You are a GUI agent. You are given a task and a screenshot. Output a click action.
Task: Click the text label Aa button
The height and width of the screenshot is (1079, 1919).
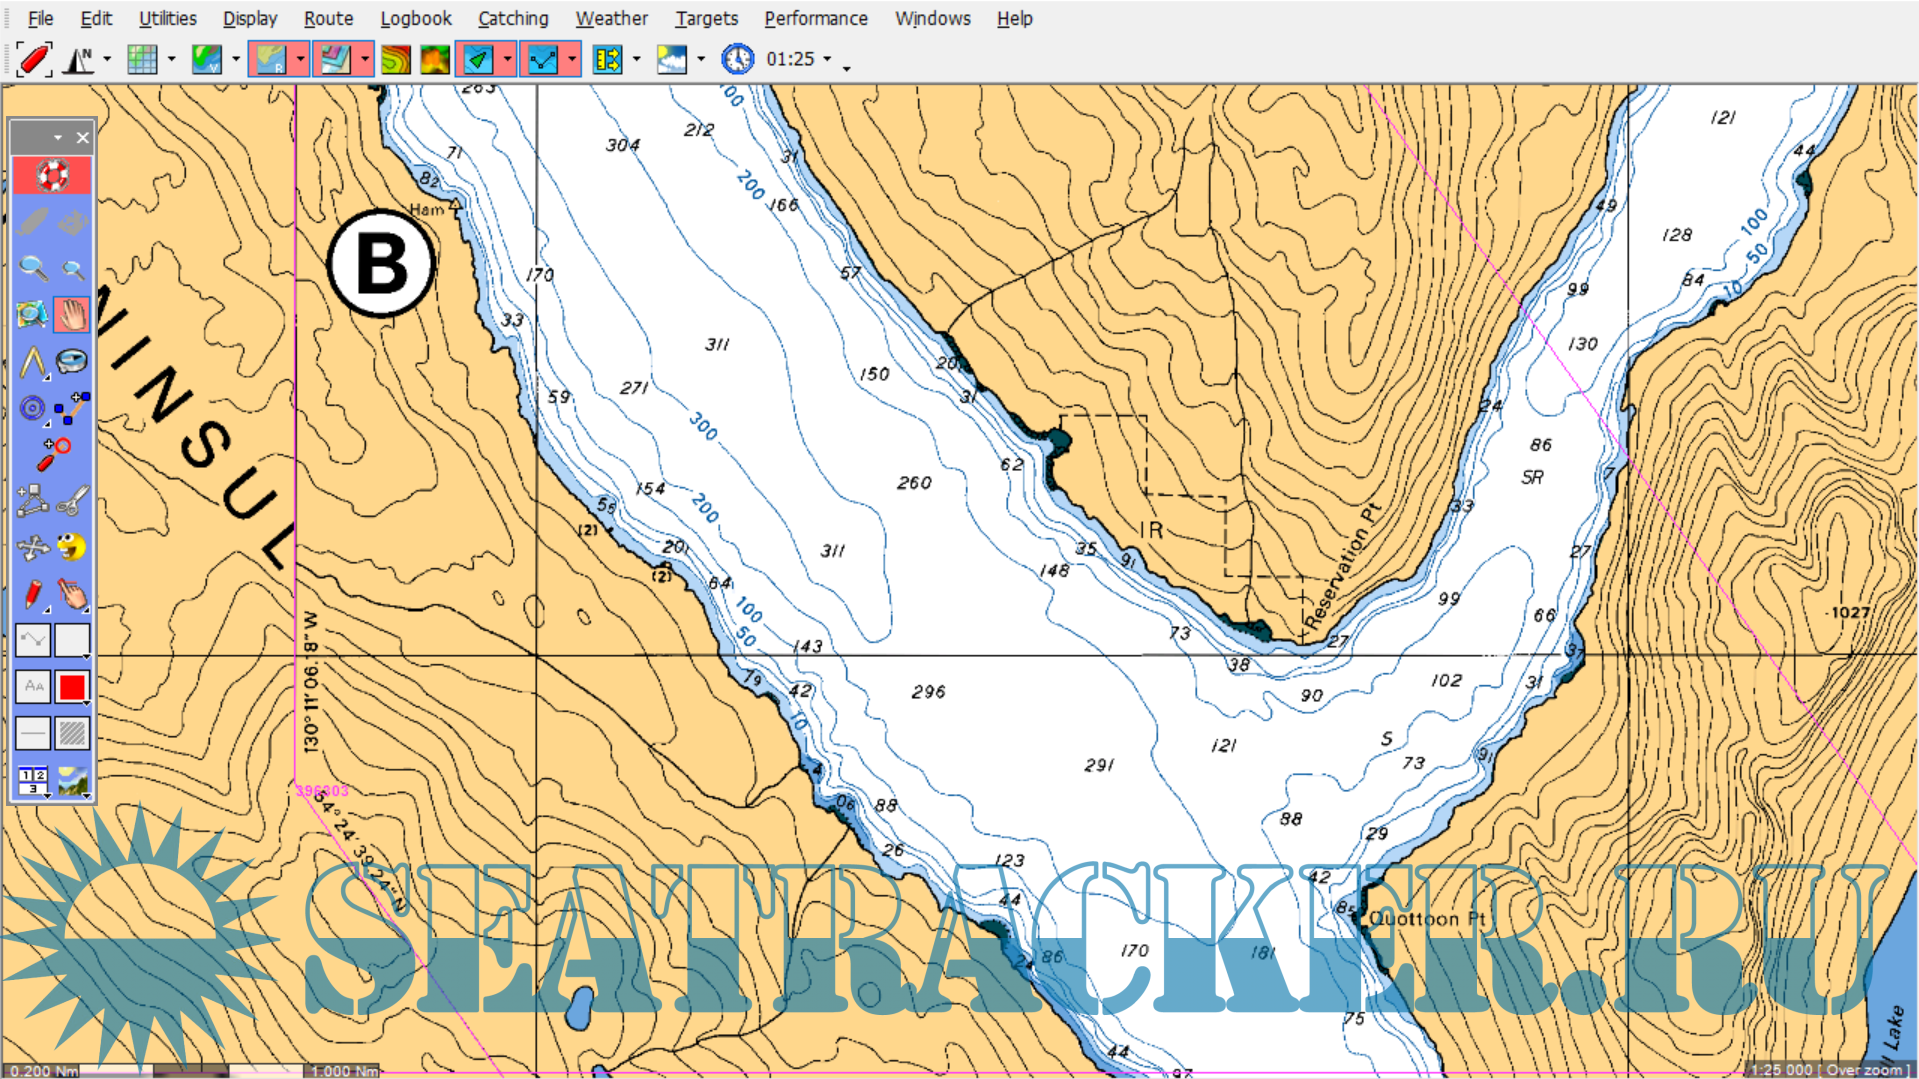[x=33, y=687]
